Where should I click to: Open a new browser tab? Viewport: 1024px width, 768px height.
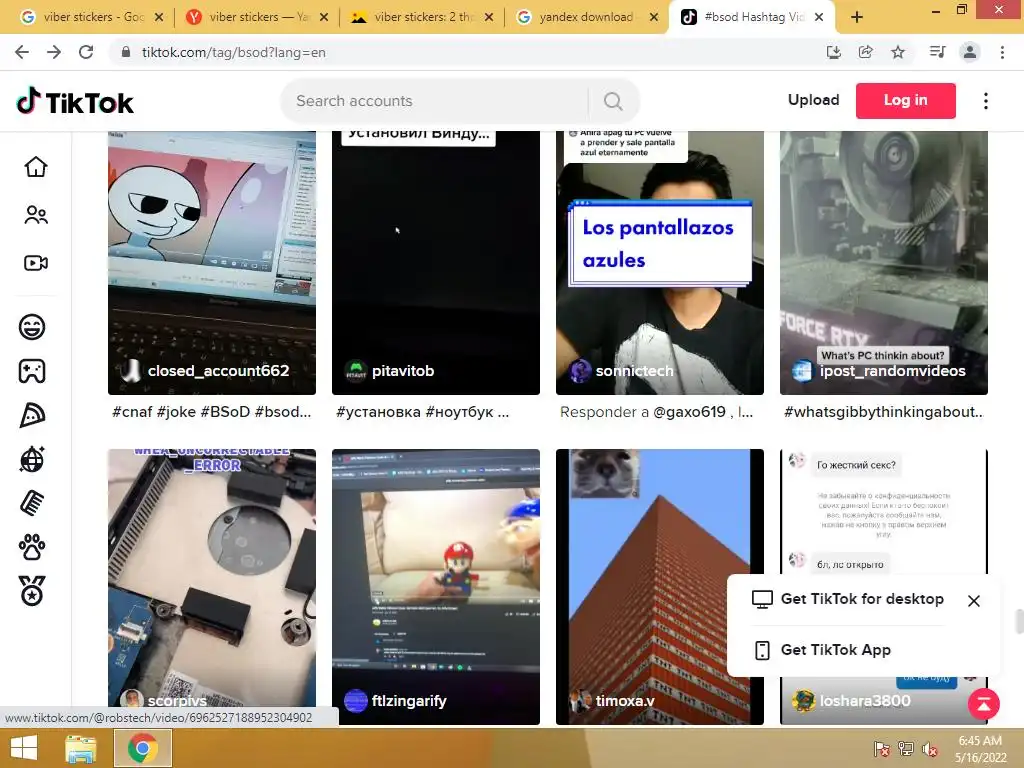coord(857,17)
